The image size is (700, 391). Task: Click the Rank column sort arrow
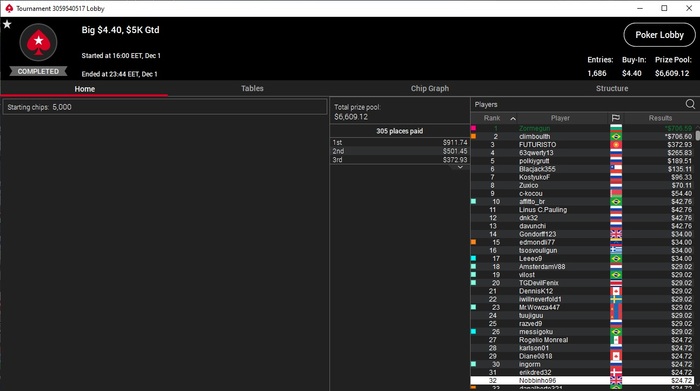coord(513,118)
